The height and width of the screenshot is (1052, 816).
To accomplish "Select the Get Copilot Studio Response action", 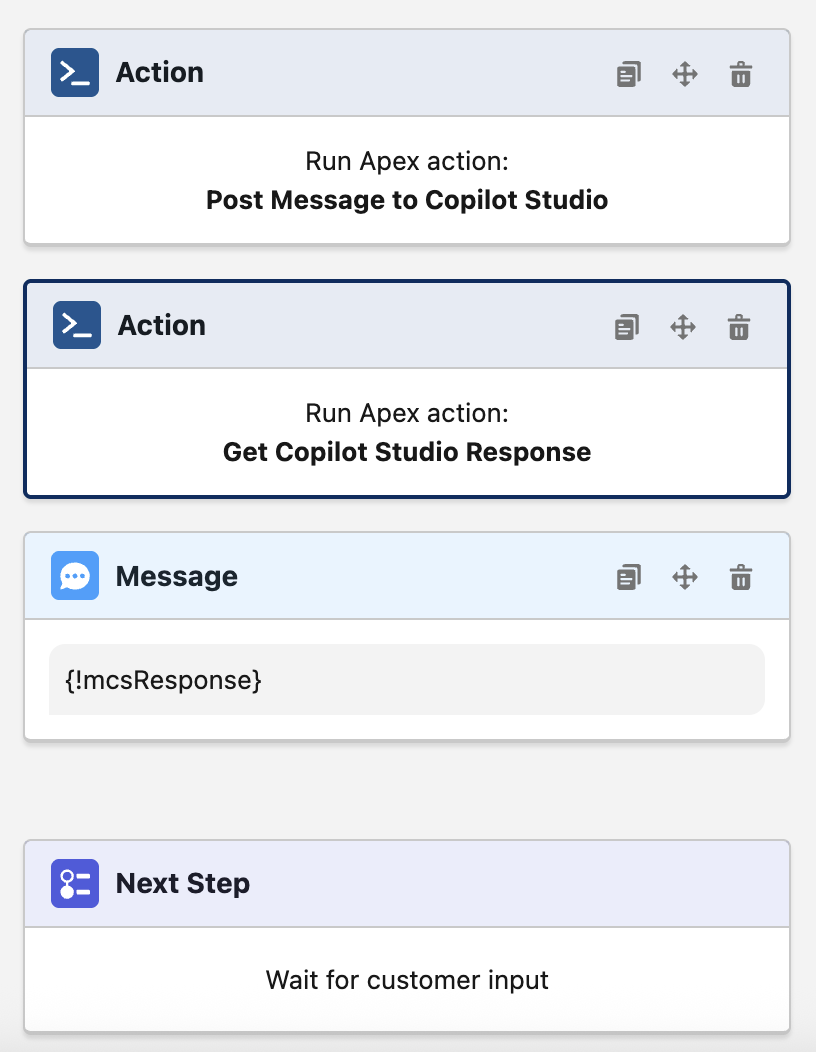I will [x=406, y=433].
